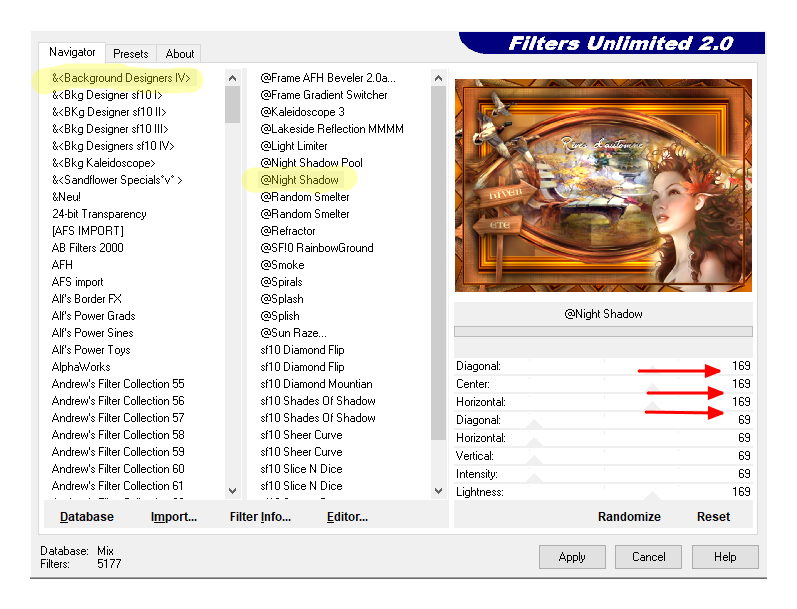Choose @Frame Gradient Switcher filter

pyautogui.click(x=324, y=95)
